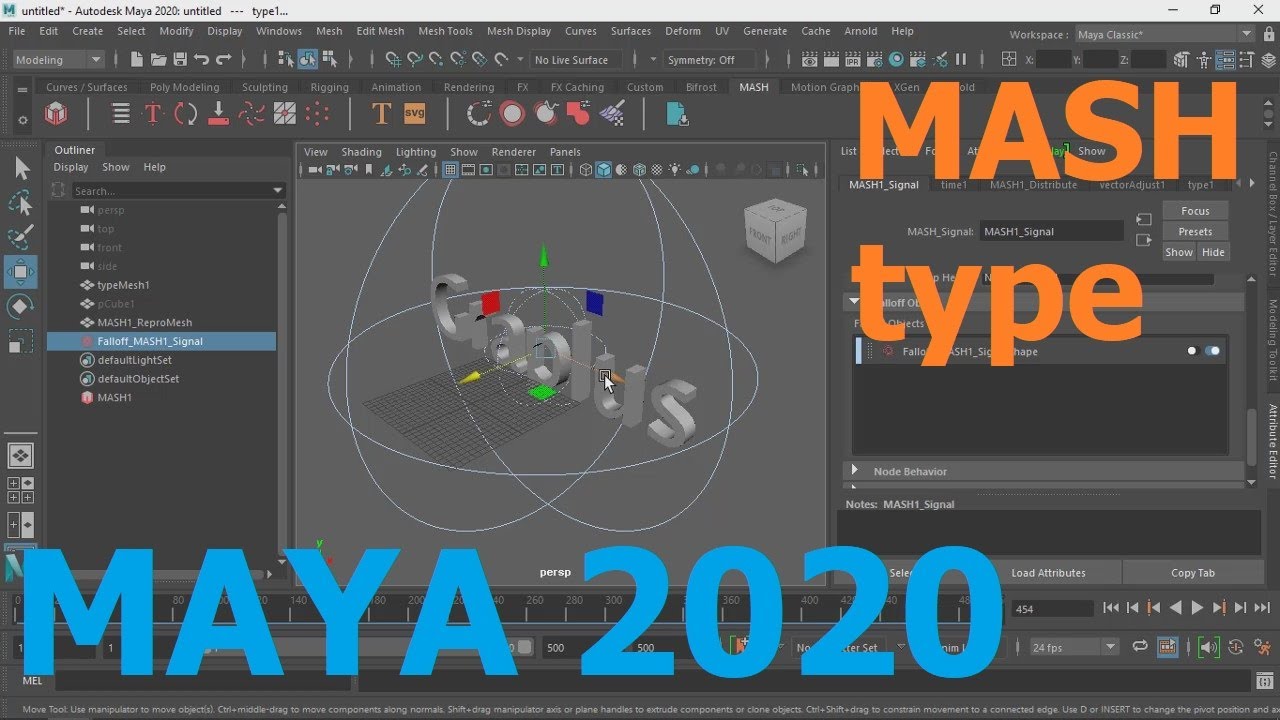The image size is (1280, 720).
Task: Click the Hide button
Action: click(x=1213, y=252)
